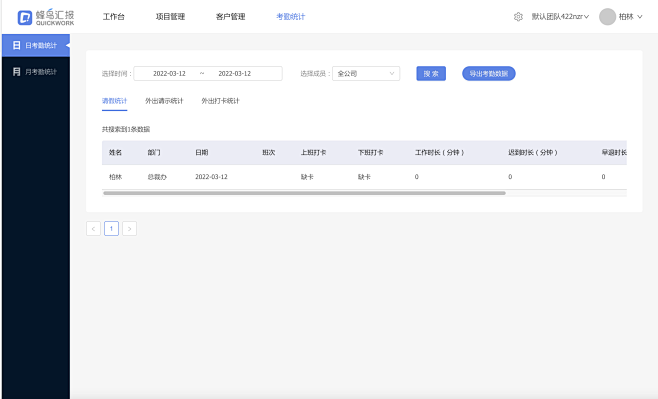Go to next page arrow
The width and height of the screenshot is (658, 399).
click(129, 229)
